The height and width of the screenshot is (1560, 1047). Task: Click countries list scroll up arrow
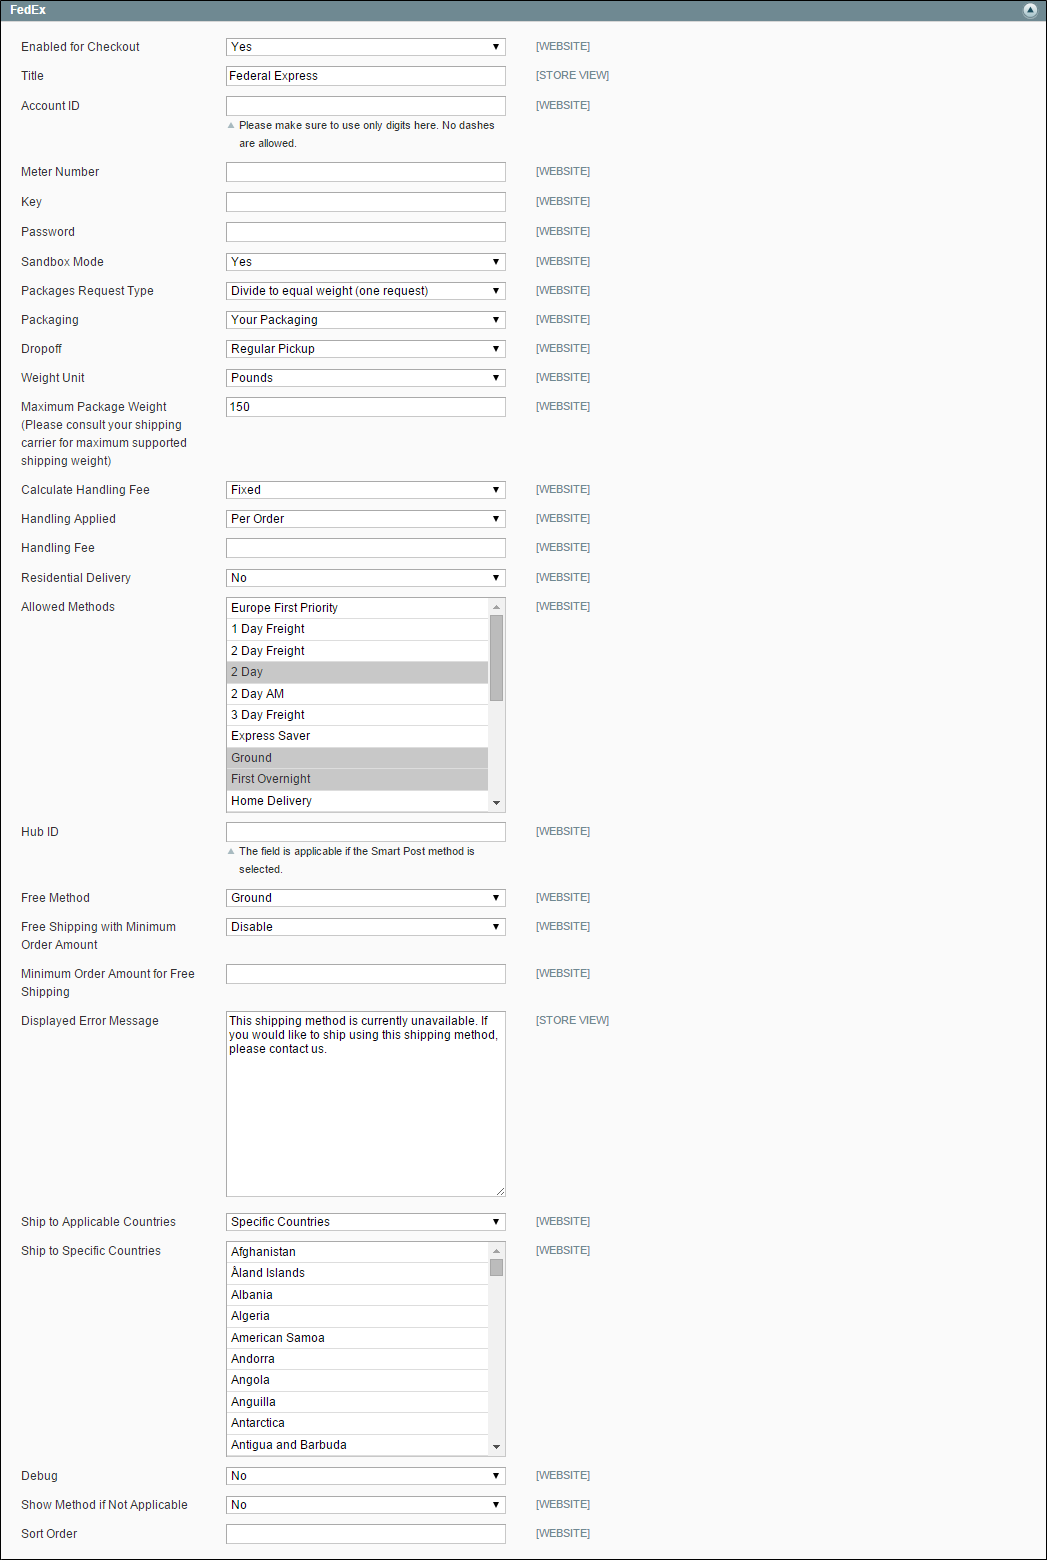tap(496, 1251)
